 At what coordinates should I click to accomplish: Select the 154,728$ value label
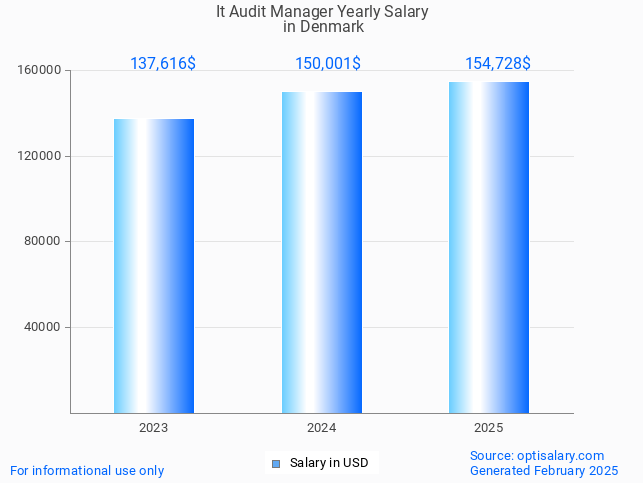point(497,63)
